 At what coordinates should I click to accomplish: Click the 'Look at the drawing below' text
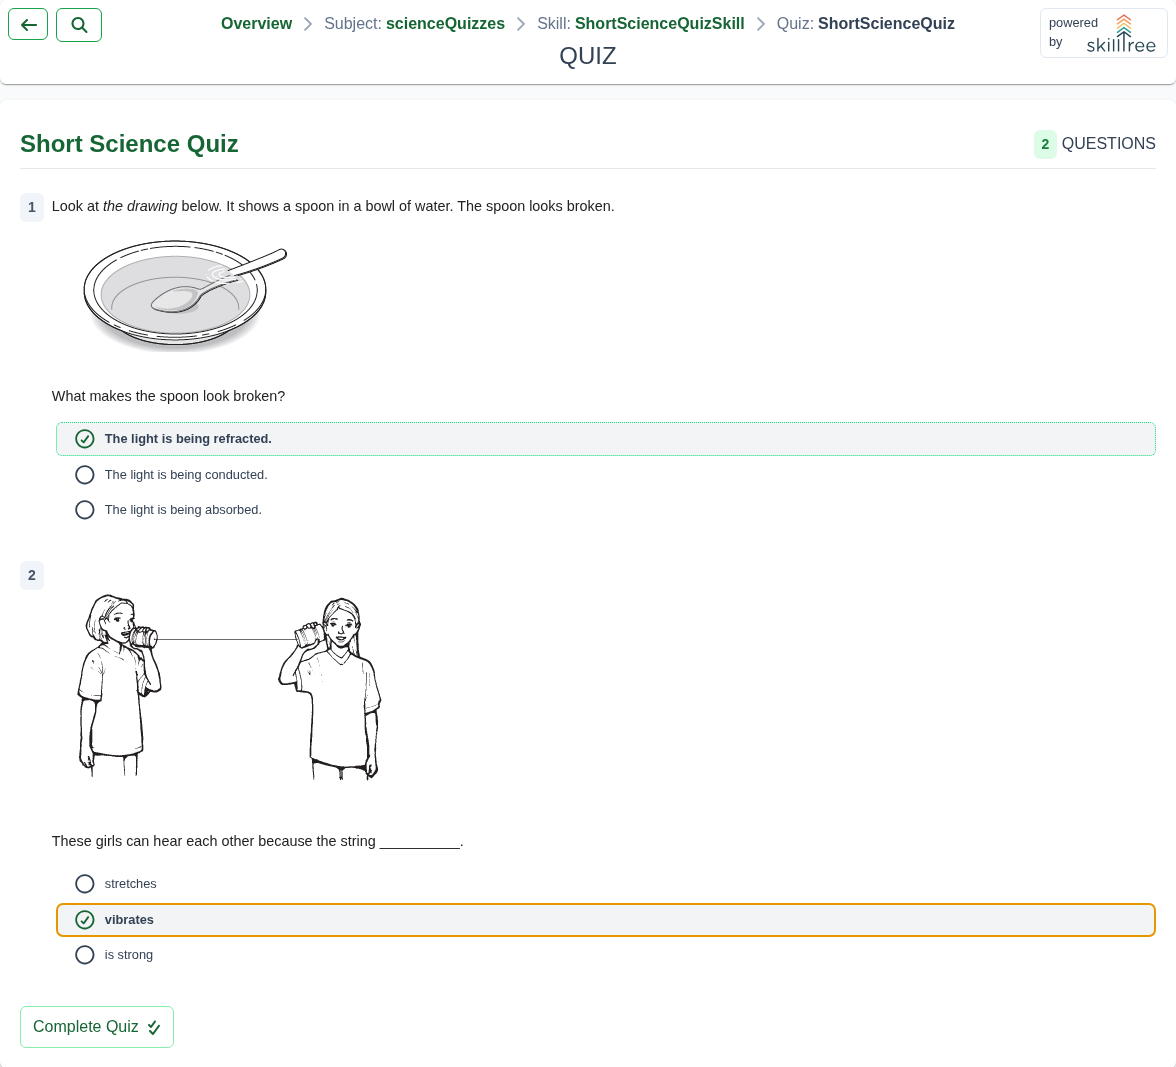[x=333, y=206]
